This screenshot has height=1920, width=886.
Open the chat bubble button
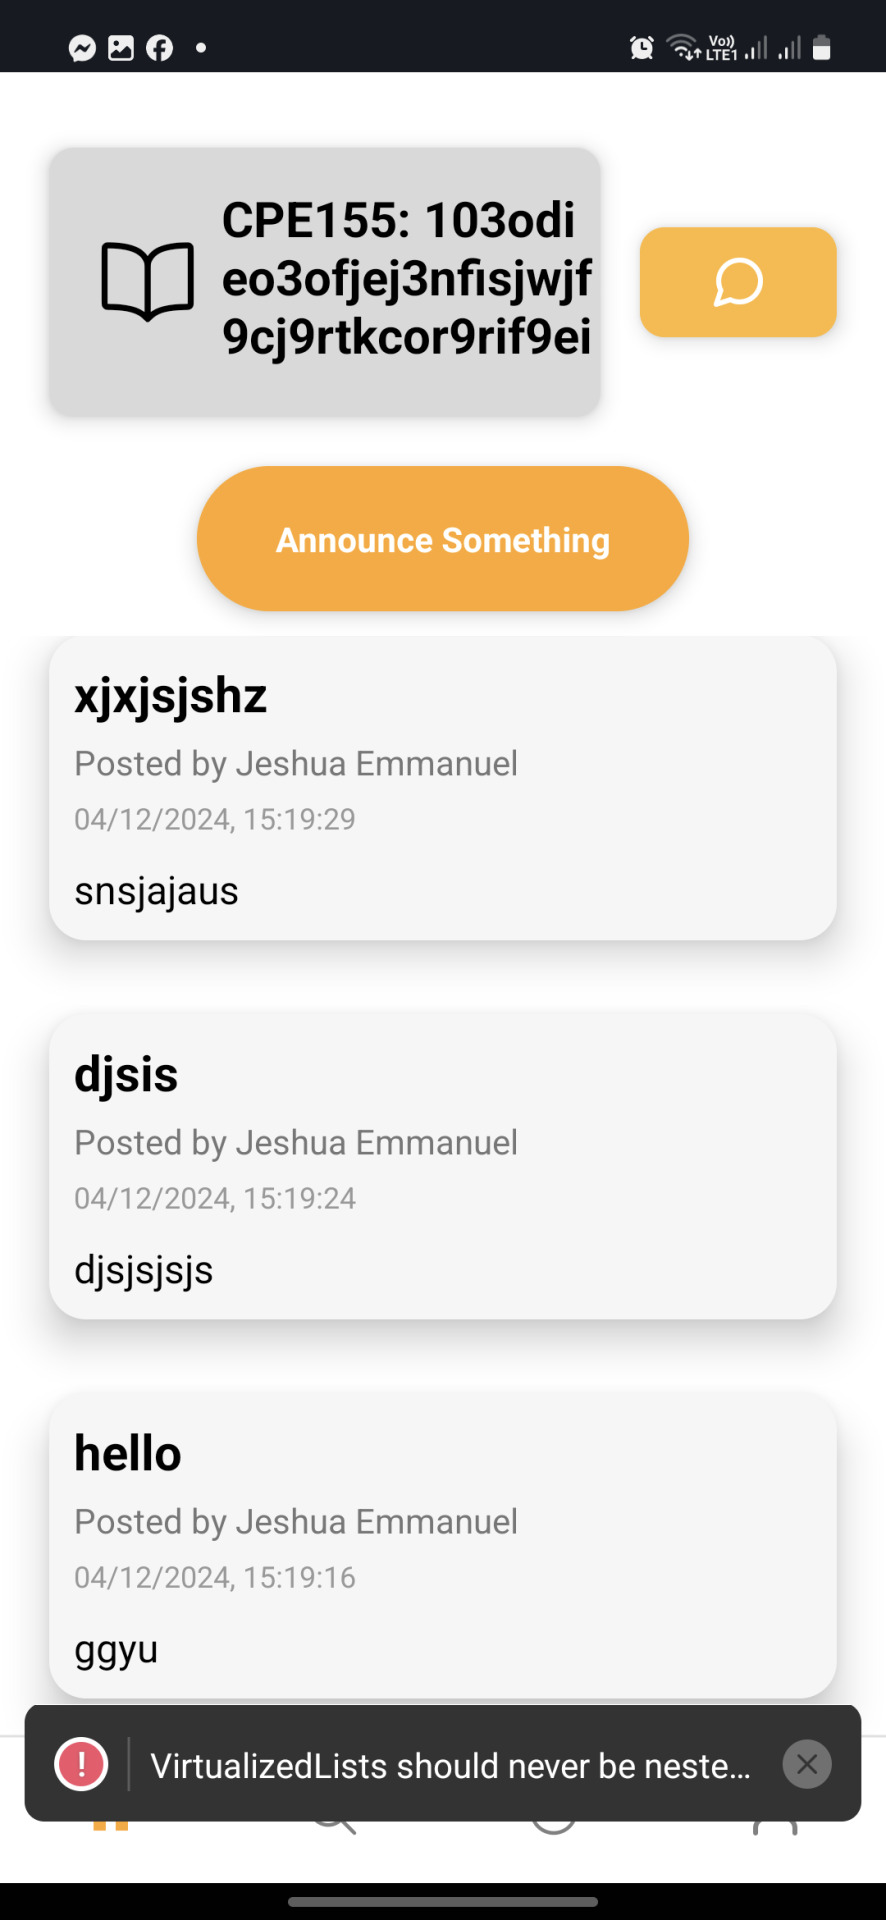tap(738, 282)
